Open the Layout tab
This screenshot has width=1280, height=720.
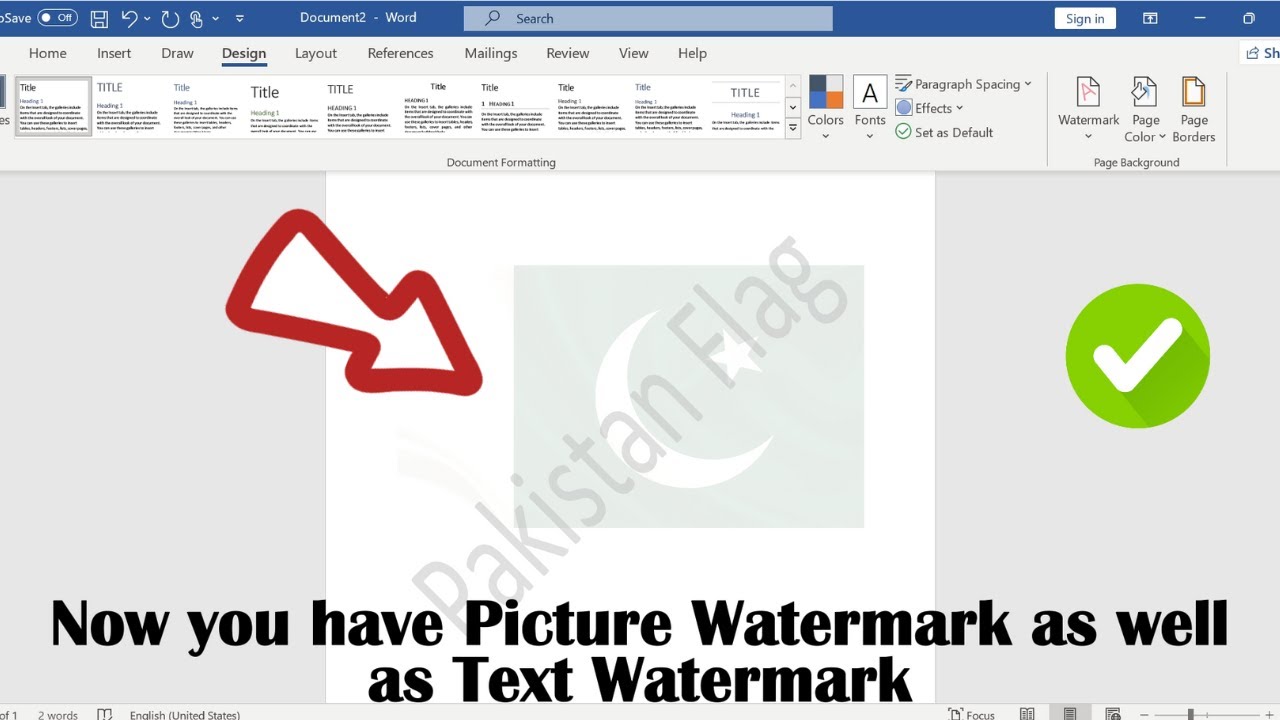(316, 53)
